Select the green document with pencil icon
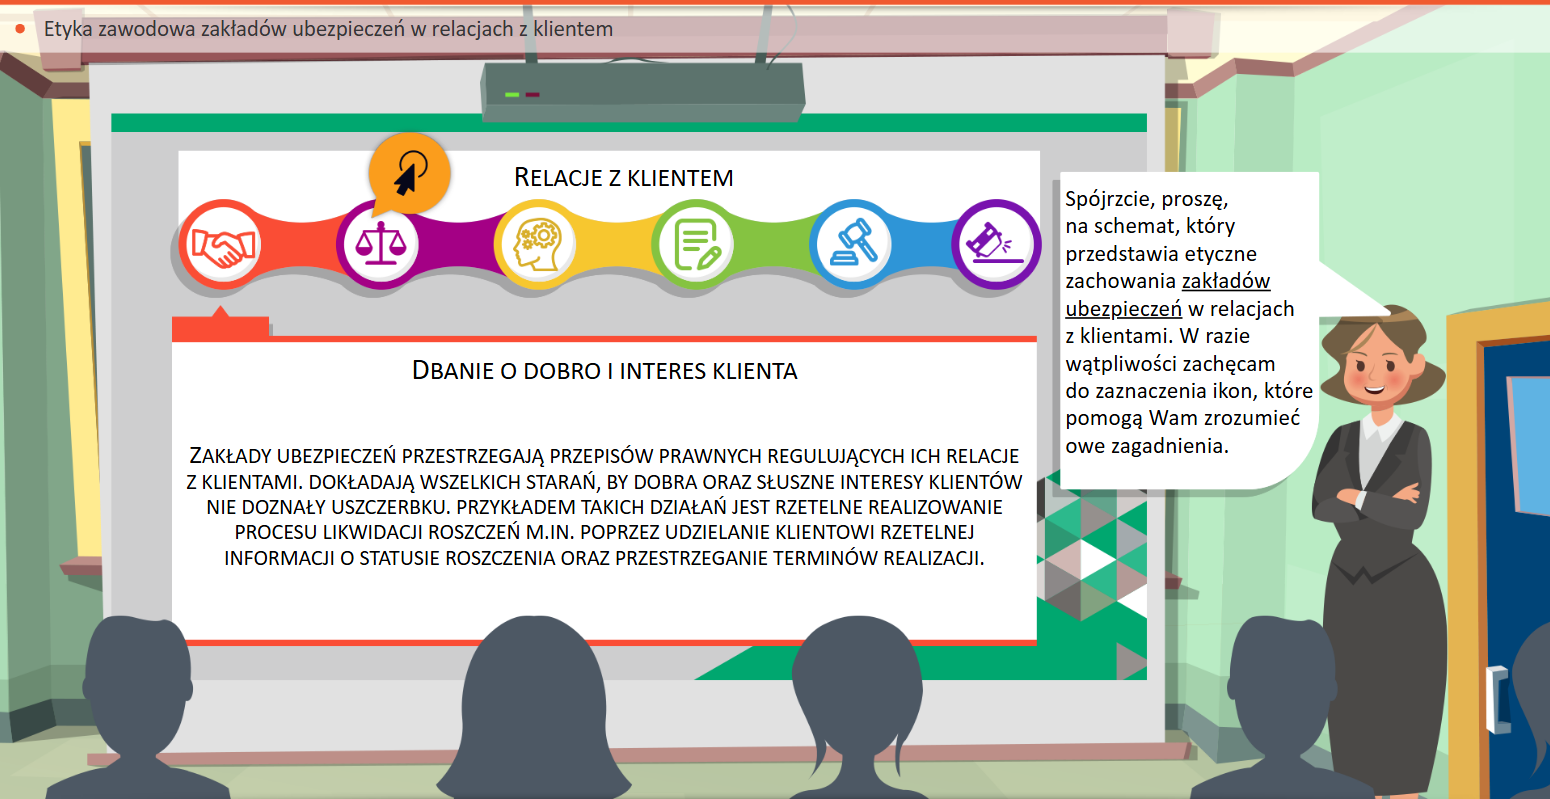1550x799 pixels. pyautogui.click(x=695, y=245)
